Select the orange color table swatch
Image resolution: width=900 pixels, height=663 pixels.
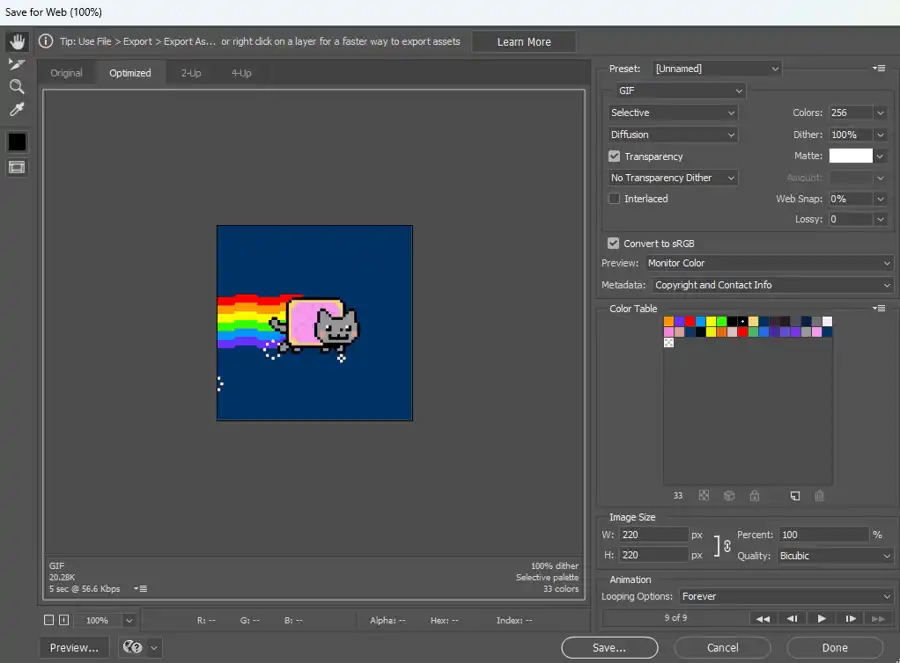tap(669, 321)
